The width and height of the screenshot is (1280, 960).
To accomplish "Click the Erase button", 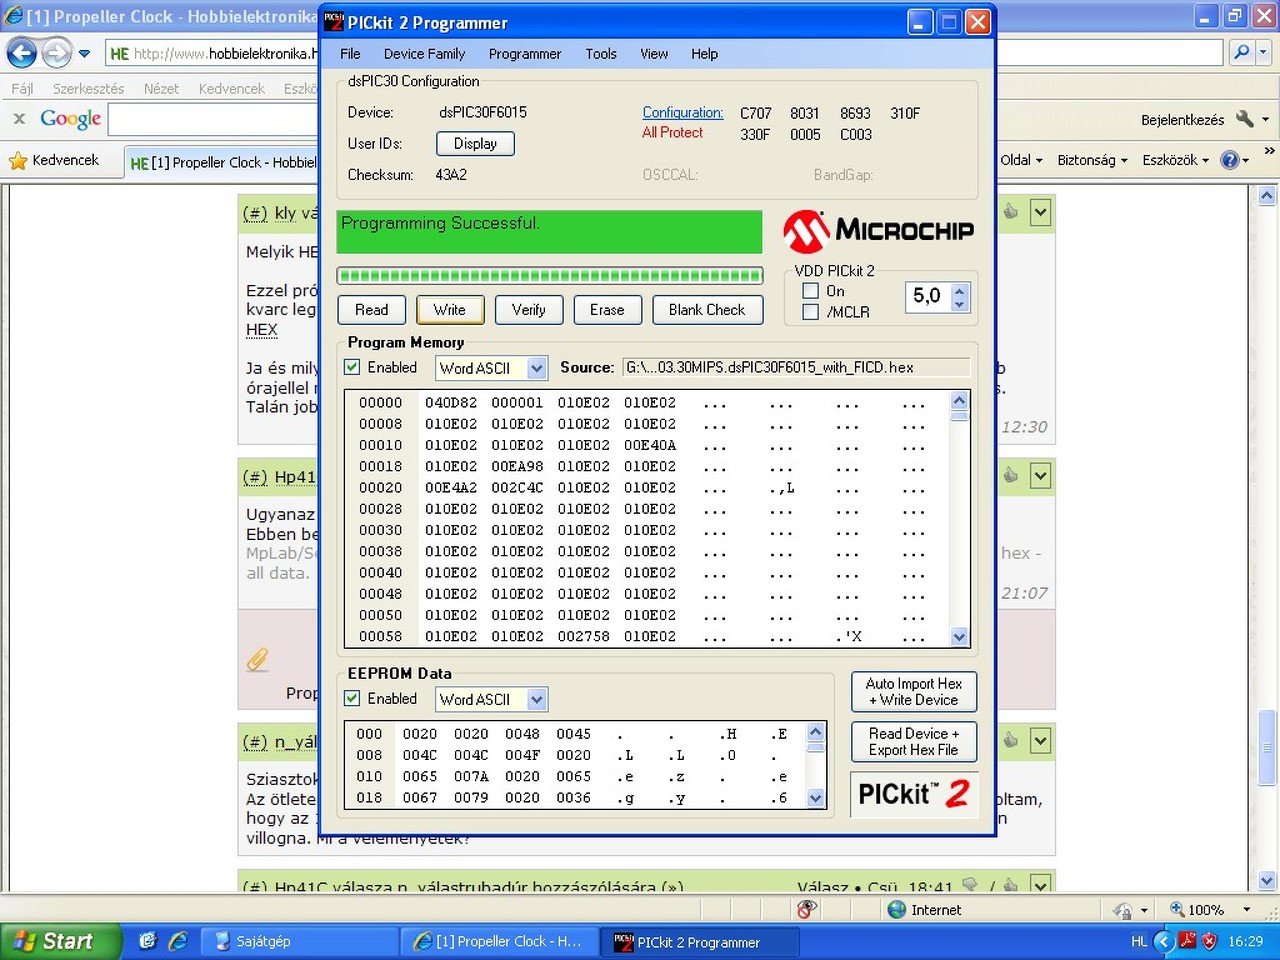I will pyautogui.click(x=607, y=310).
